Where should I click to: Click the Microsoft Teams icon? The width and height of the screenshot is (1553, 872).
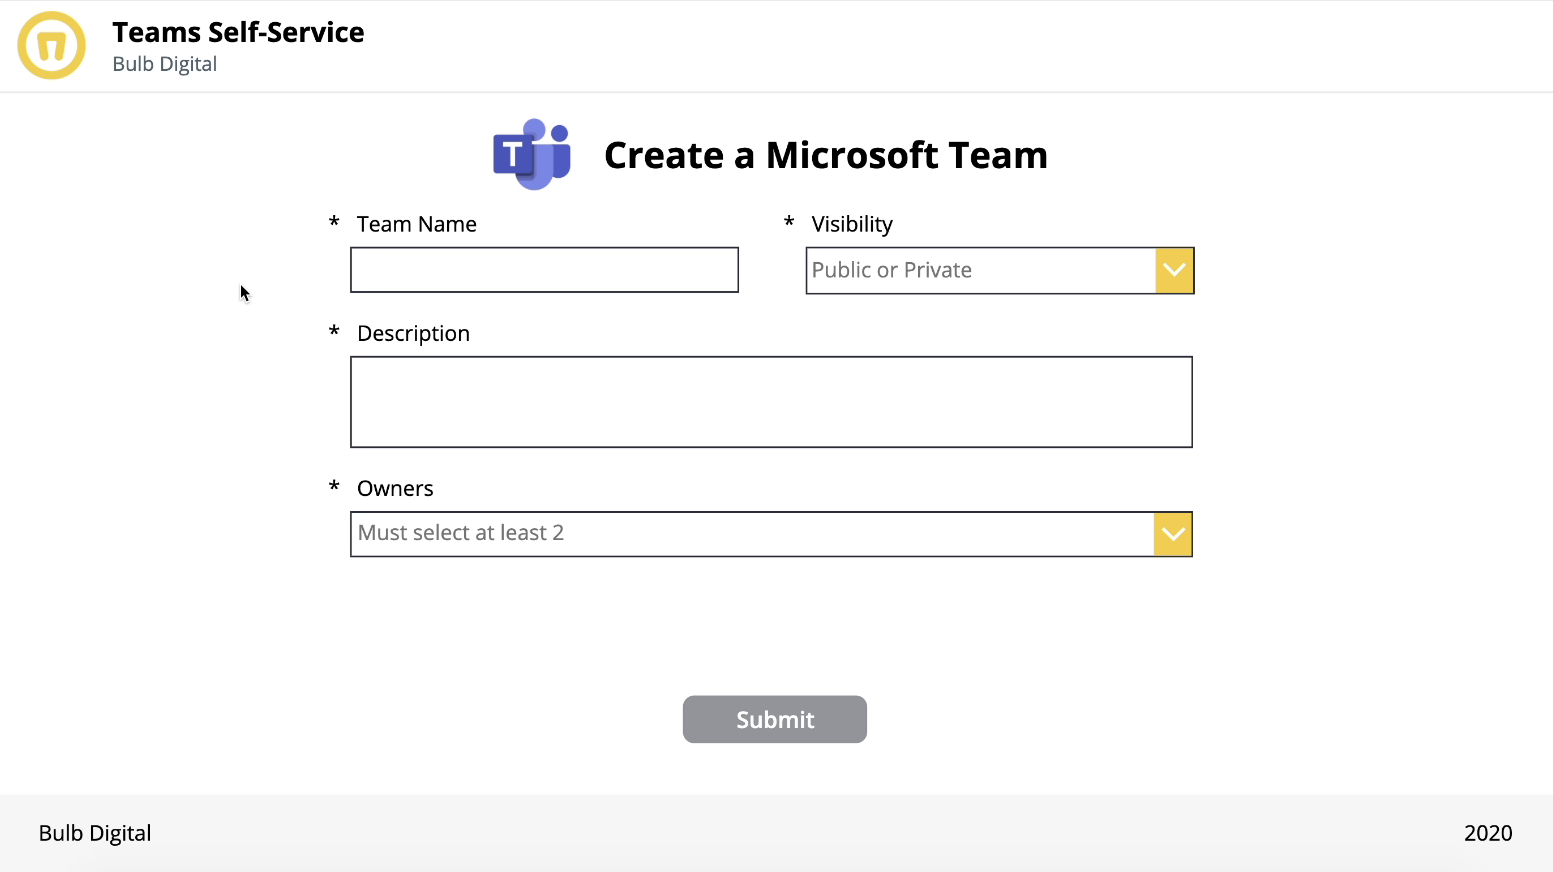(533, 154)
